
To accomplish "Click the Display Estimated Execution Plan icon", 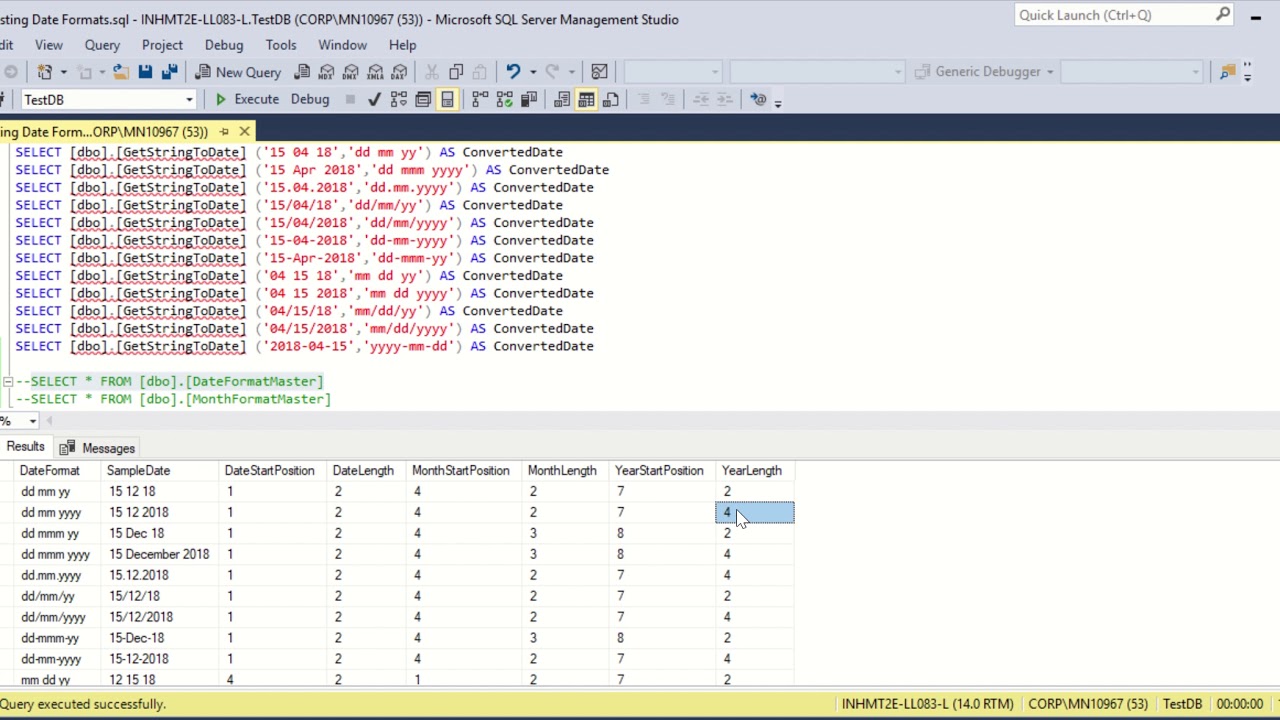I will pyautogui.click(x=398, y=99).
